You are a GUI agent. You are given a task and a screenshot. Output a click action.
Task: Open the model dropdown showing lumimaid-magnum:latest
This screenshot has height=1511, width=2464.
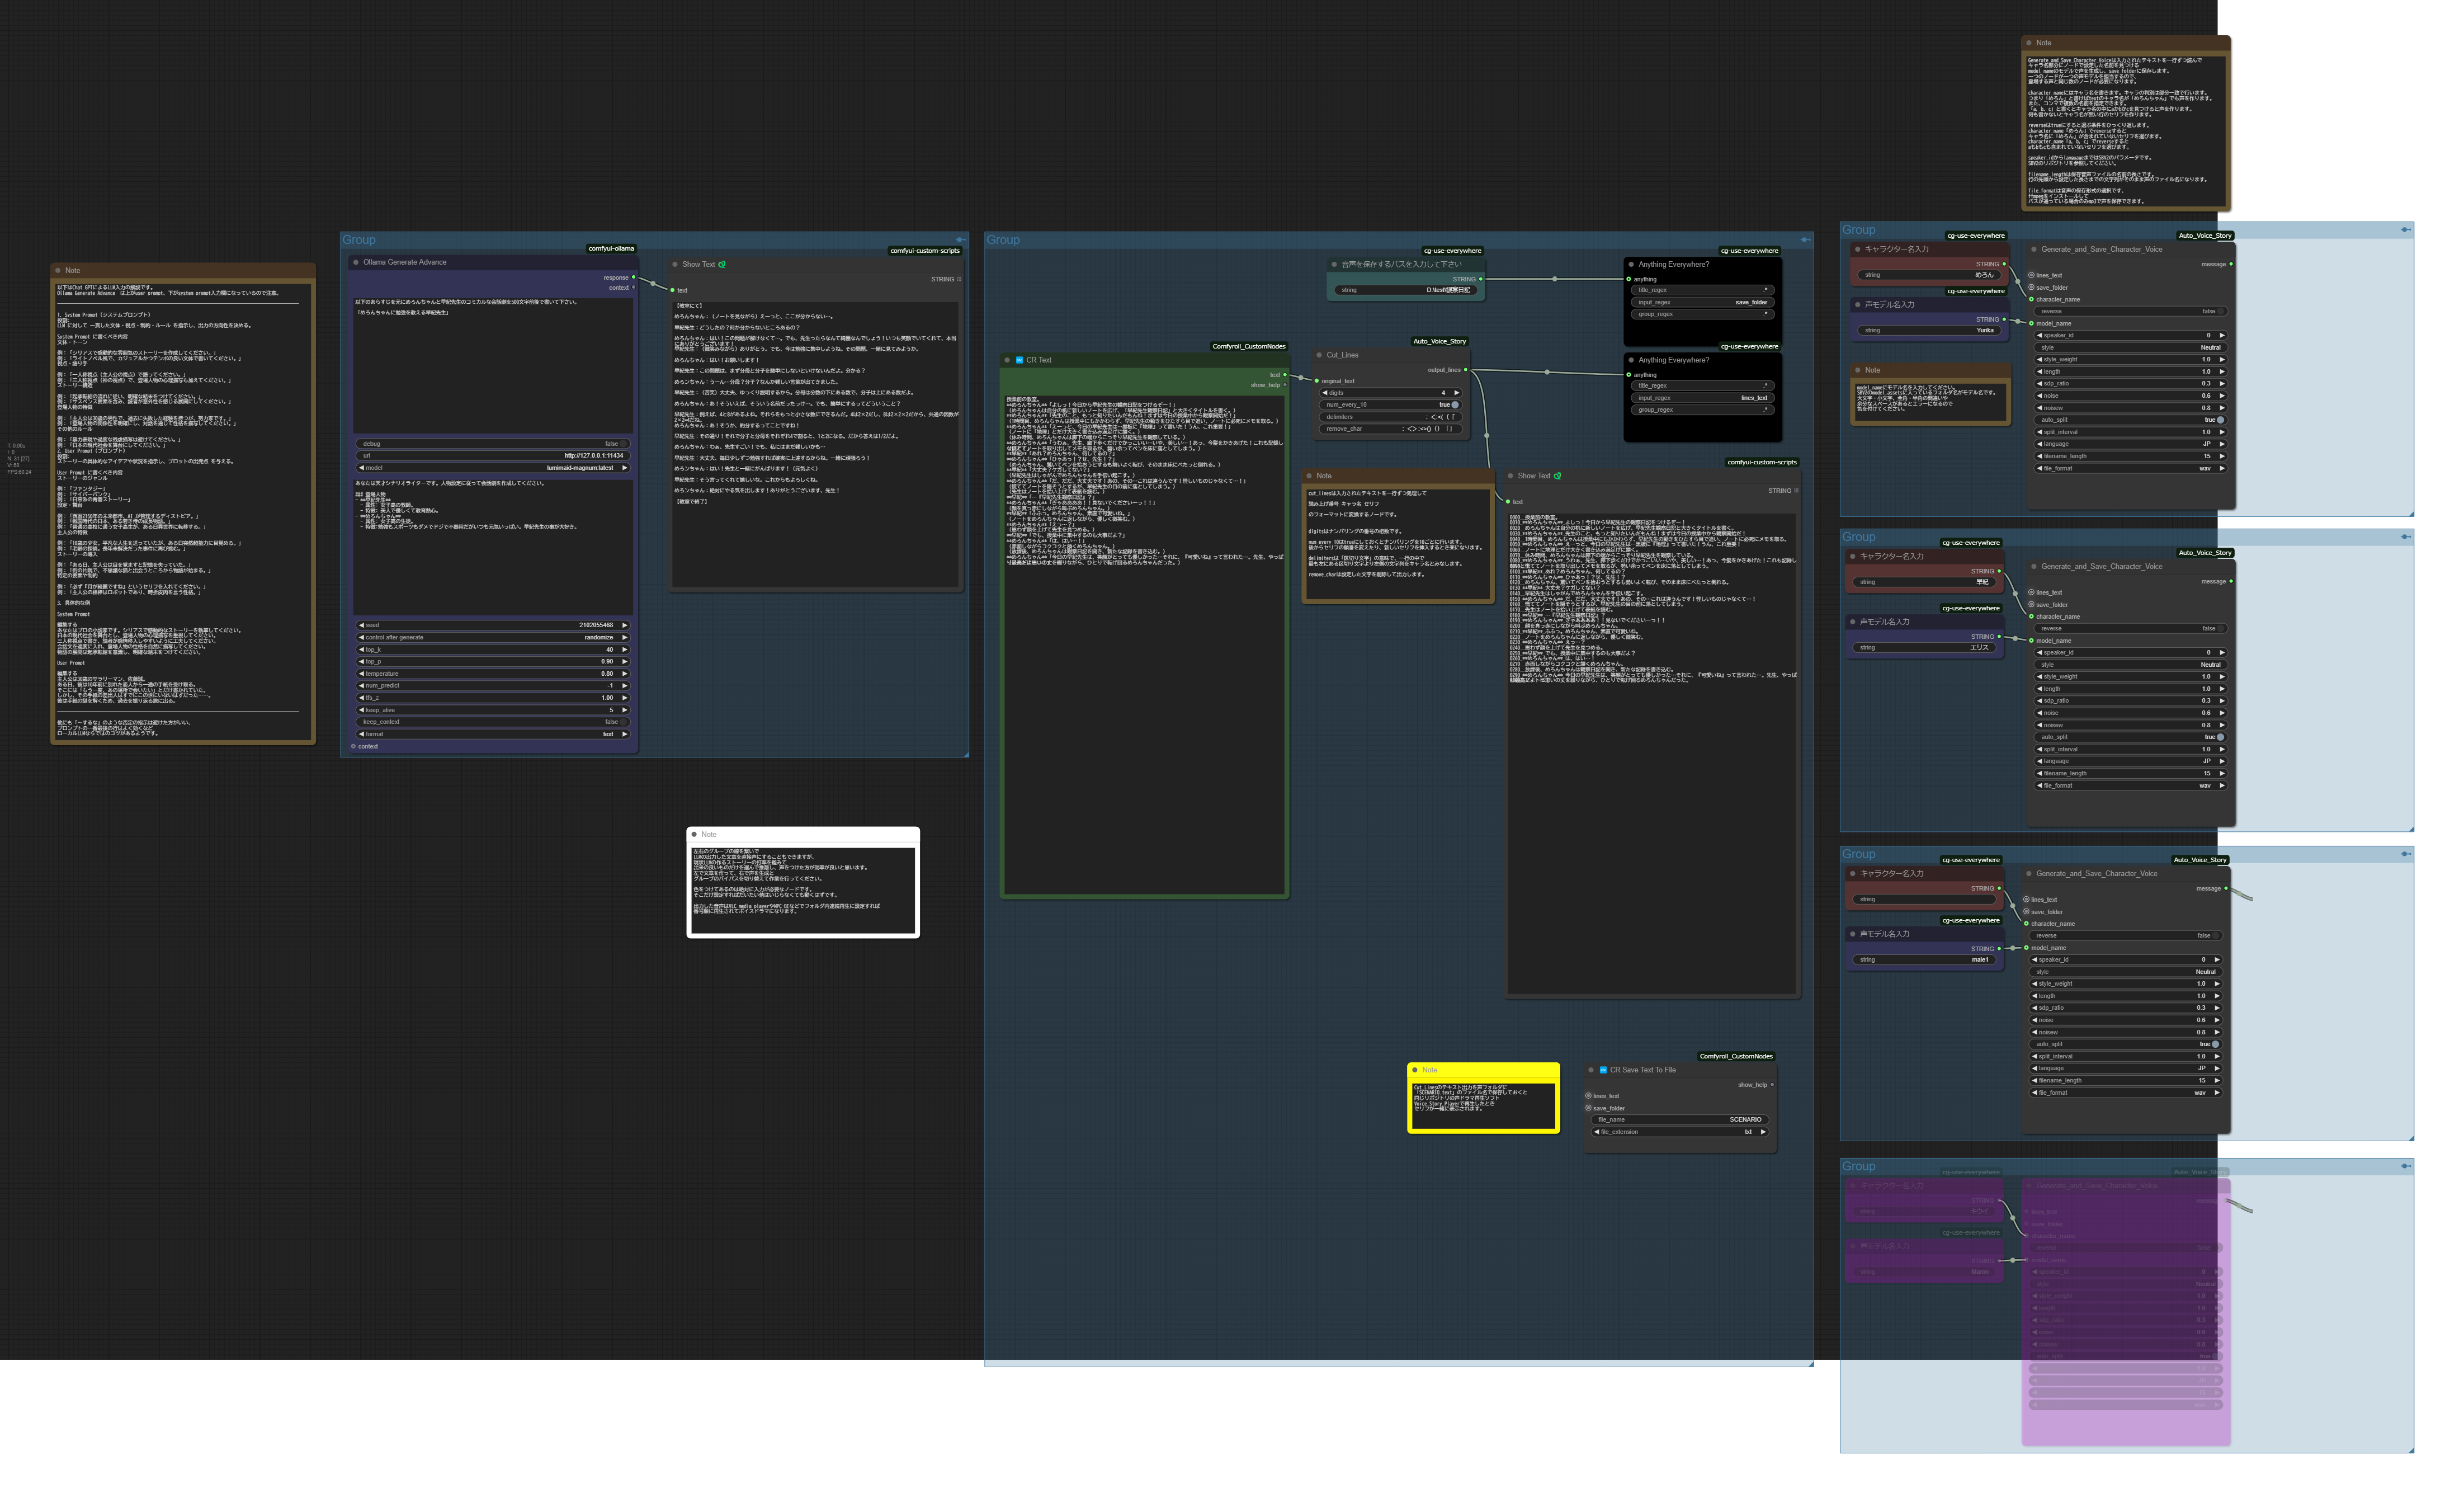(494, 468)
